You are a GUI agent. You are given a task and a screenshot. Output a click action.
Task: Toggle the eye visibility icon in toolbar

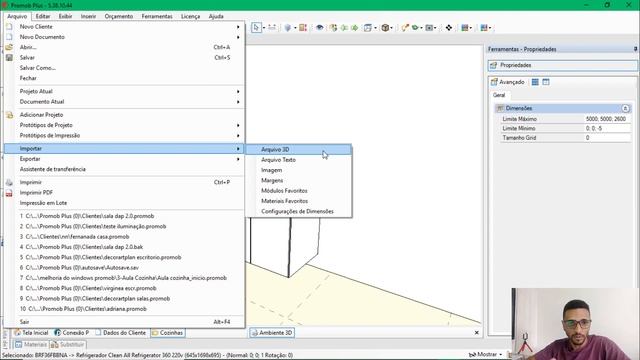click(320, 28)
